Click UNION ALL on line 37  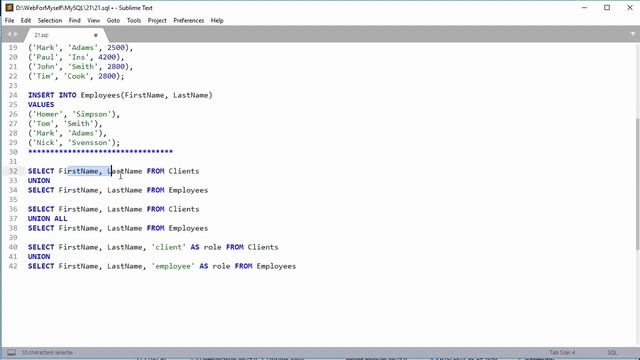pos(47,218)
